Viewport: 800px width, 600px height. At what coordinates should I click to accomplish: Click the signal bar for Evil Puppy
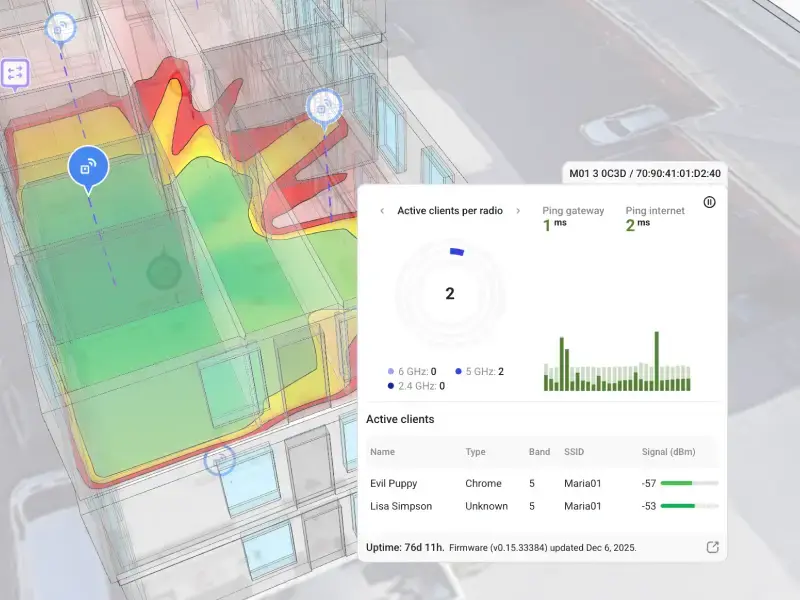click(x=689, y=484)
